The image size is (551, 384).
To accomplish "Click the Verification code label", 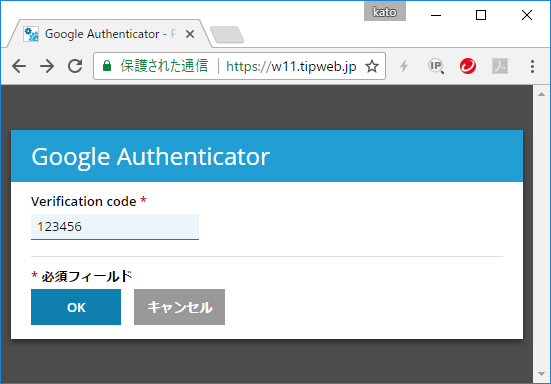I will click(x=84, y=201).
